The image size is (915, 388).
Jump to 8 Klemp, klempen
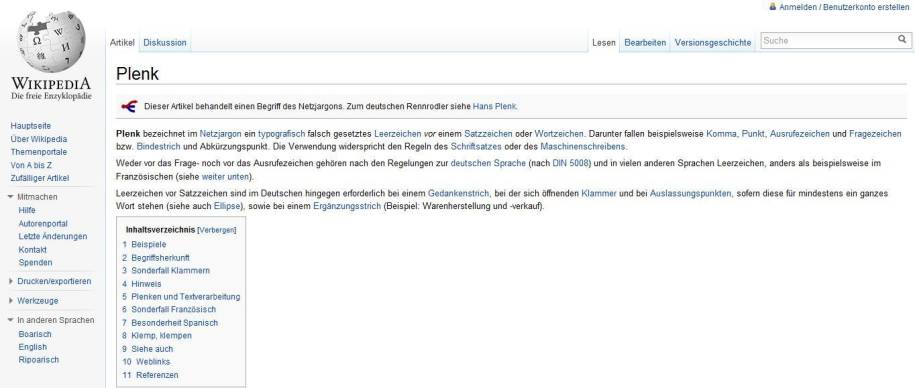click(x=157, y=335)
